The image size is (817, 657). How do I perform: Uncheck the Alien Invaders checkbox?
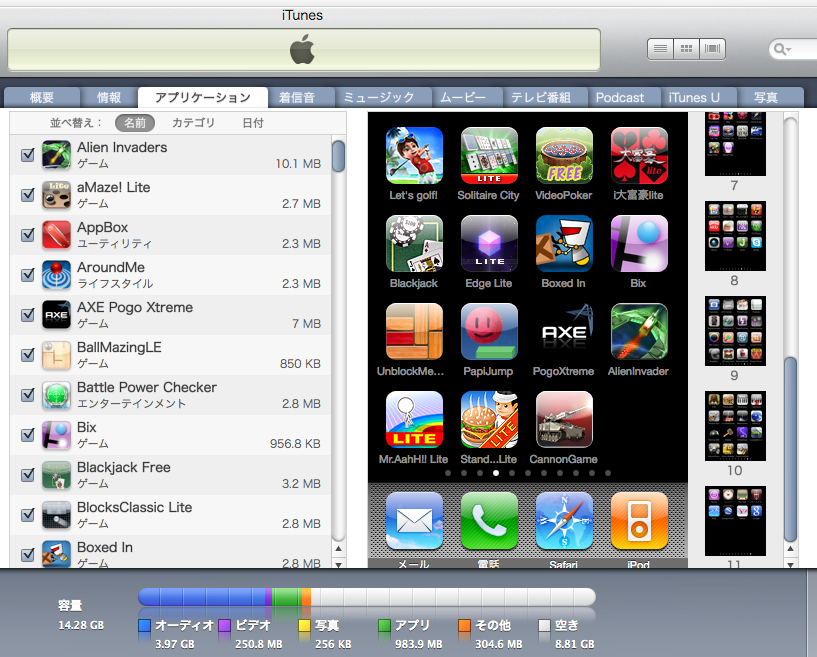28,155
